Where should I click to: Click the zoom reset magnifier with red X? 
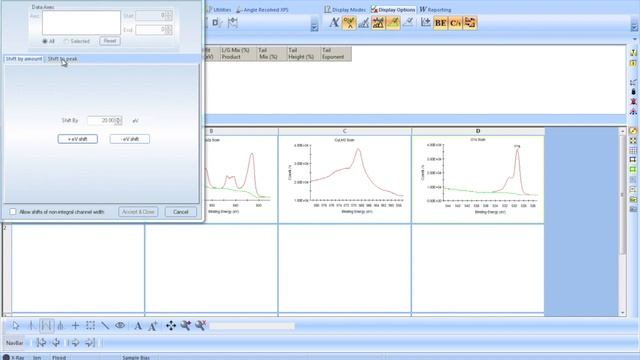[x=200, y=325]
